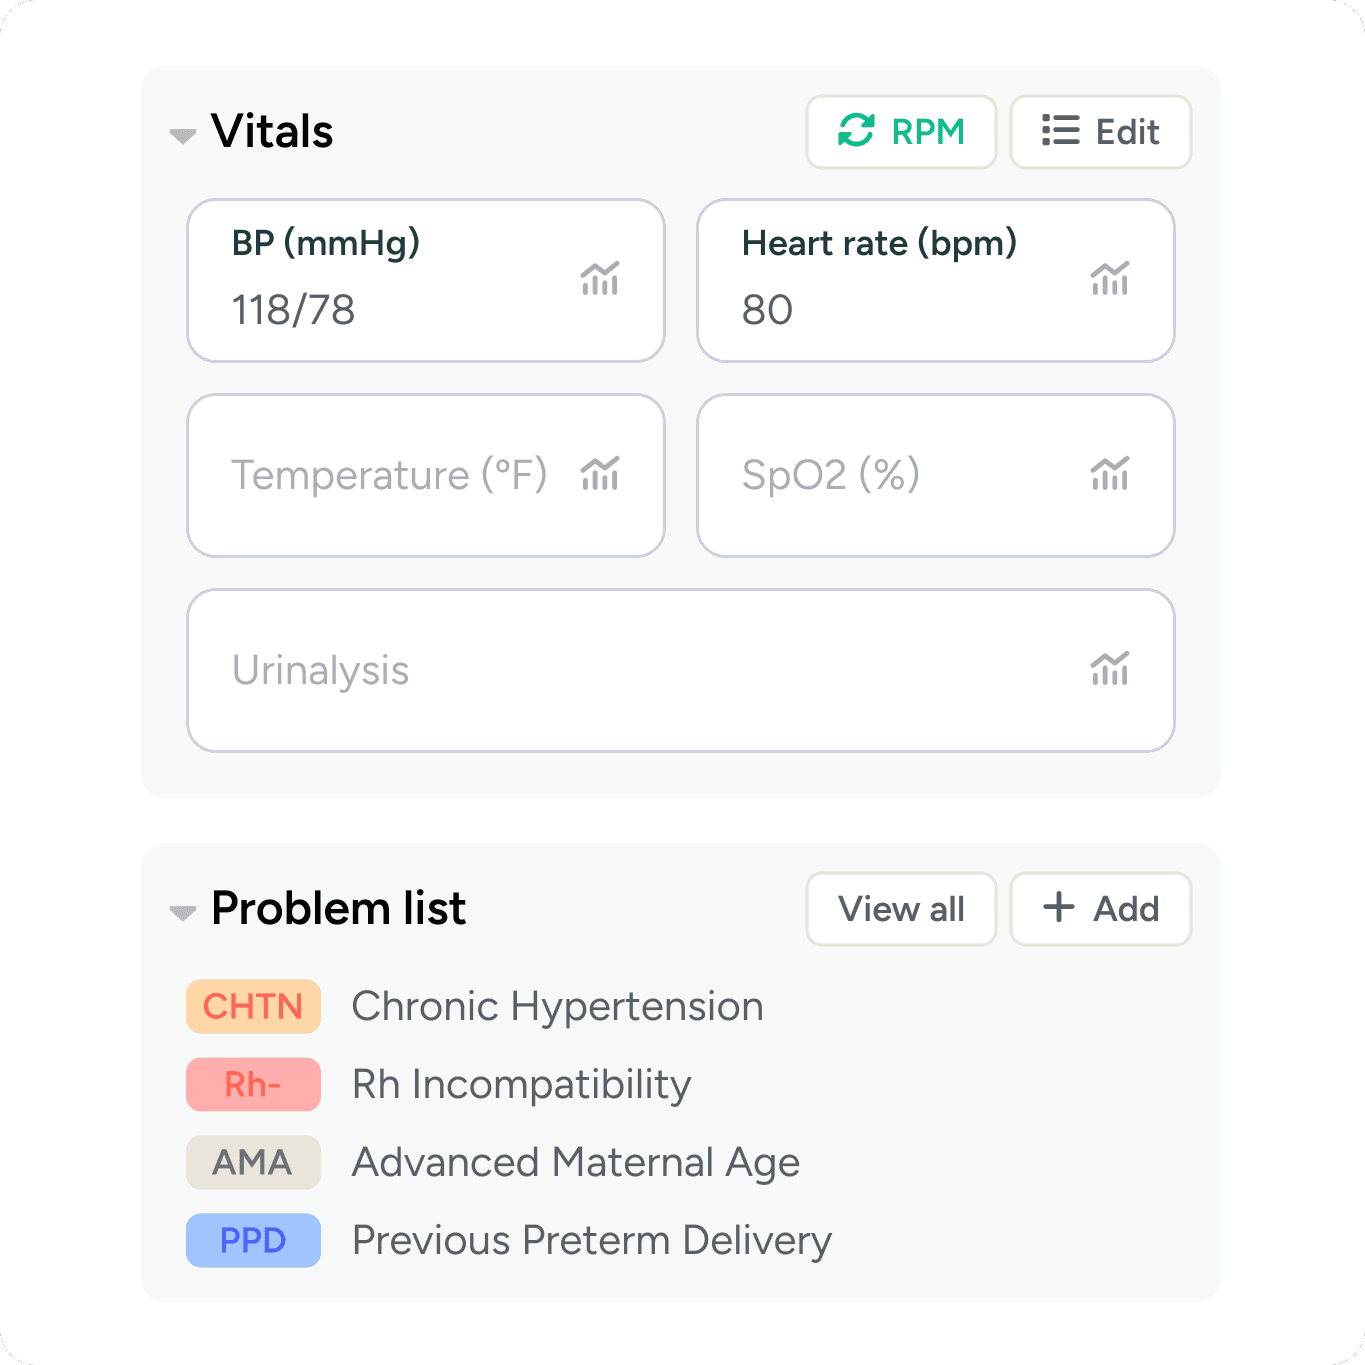Expand the Vitals disclosure triangle

click(182, 136)
